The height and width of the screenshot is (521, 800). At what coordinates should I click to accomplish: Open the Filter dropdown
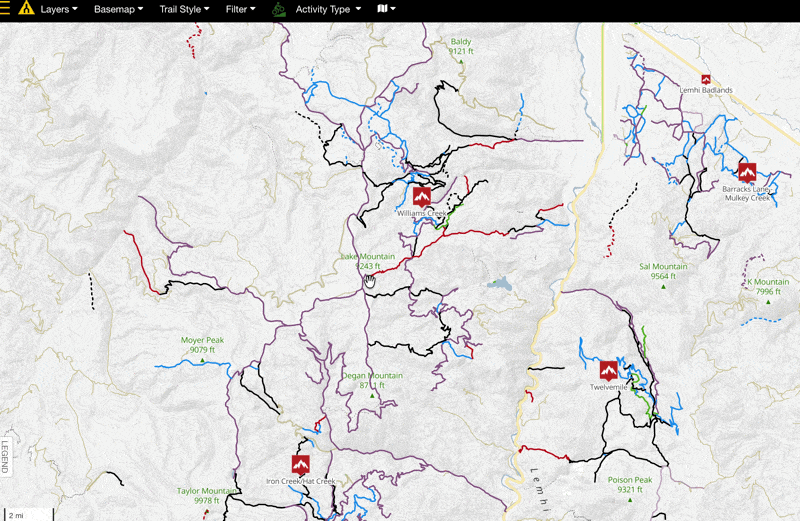240,9
